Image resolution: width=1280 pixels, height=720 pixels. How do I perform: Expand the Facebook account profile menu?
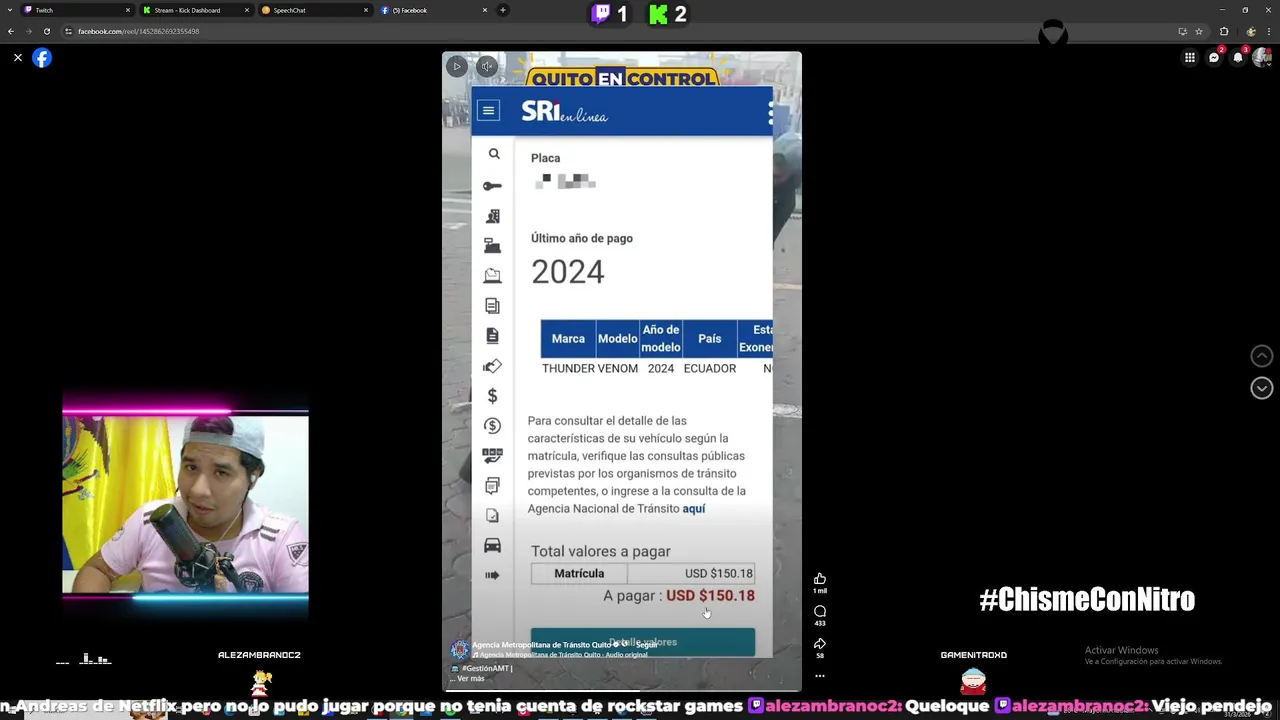click(x=1262, y=58)
